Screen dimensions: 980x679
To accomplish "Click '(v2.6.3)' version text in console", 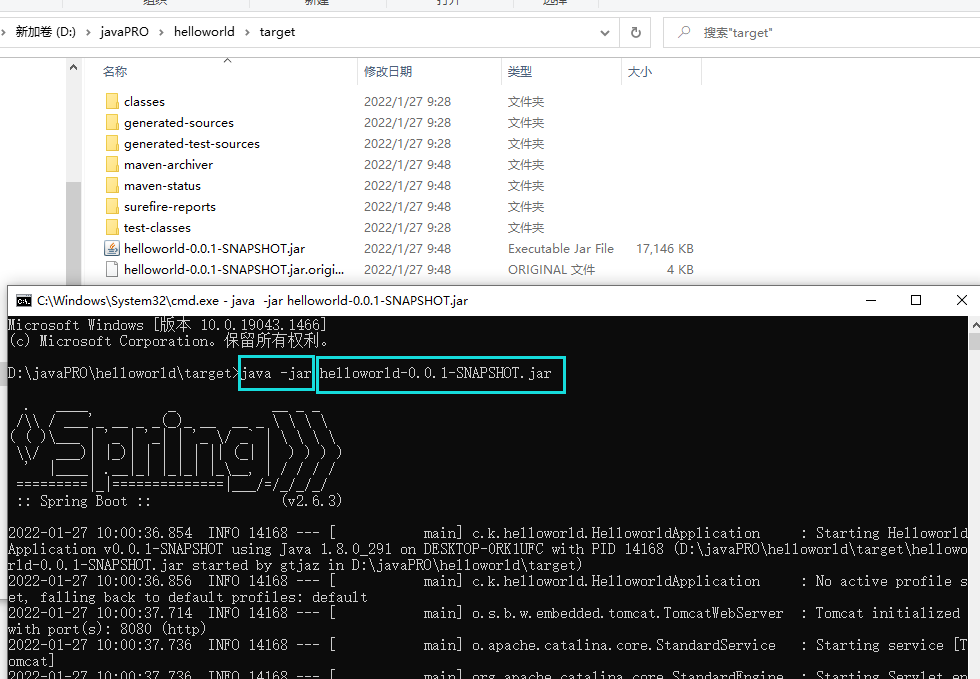I will 312,501.
